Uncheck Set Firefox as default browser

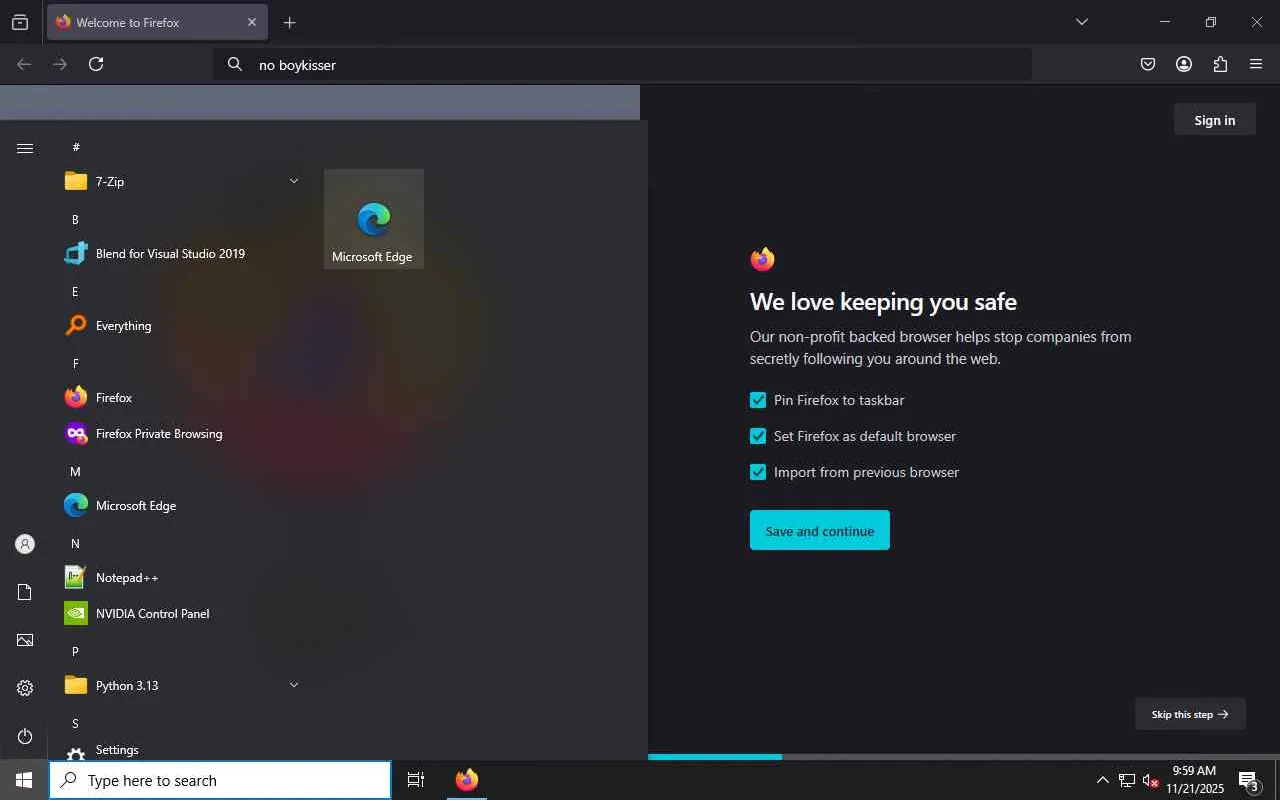point(758,436)
